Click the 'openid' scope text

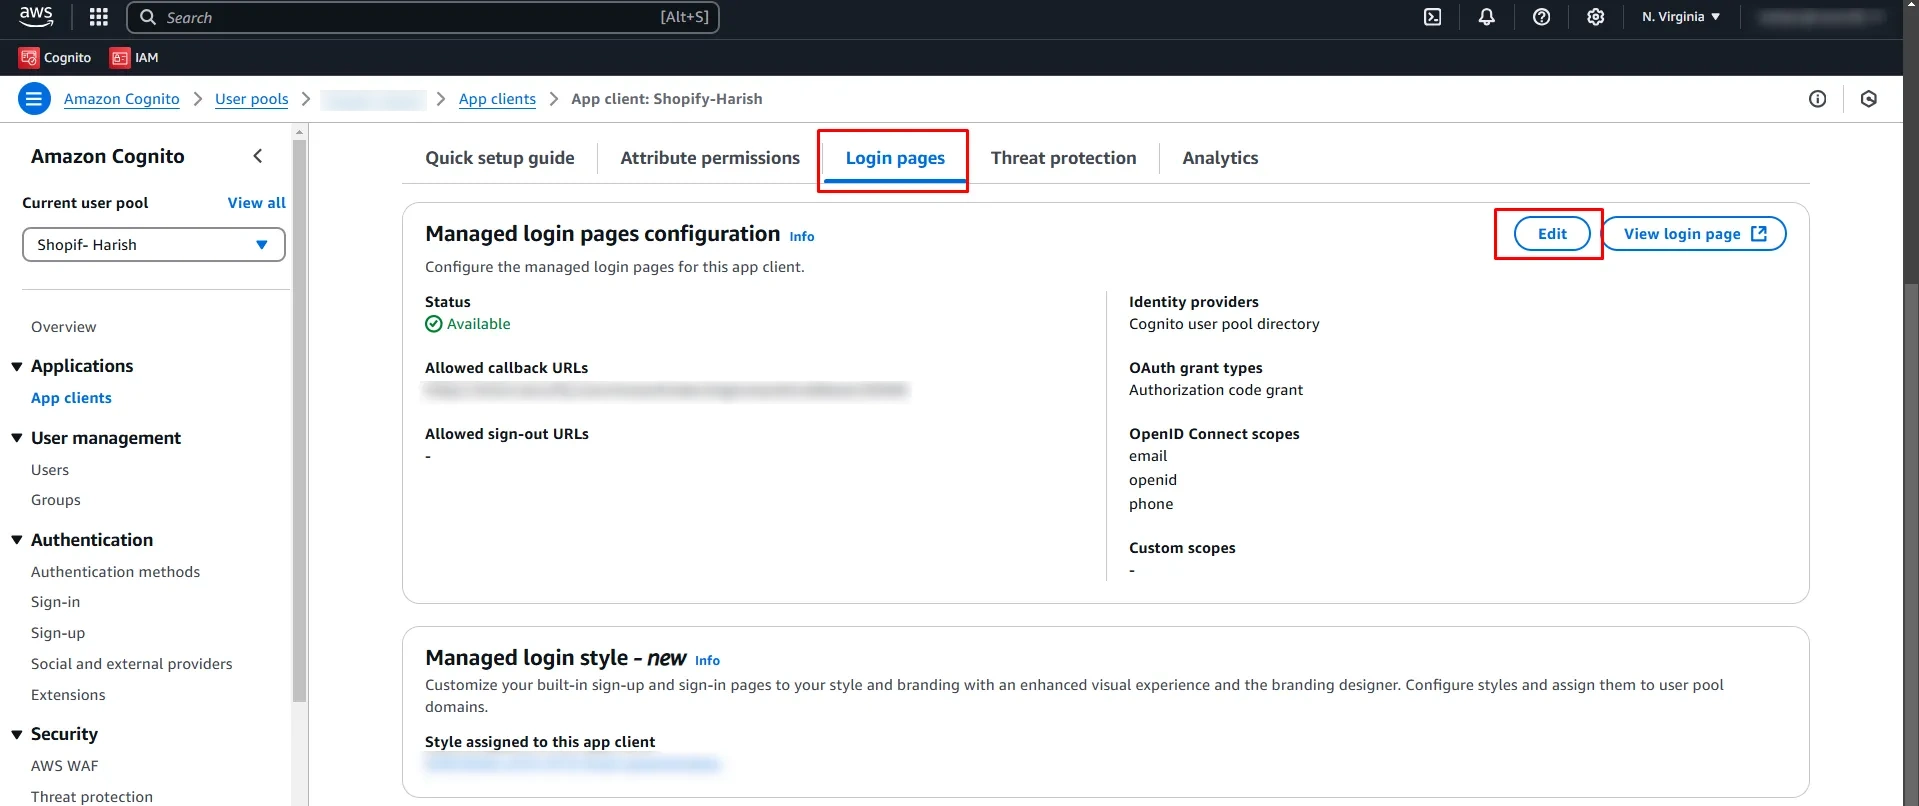click(x=1153, y=480)
